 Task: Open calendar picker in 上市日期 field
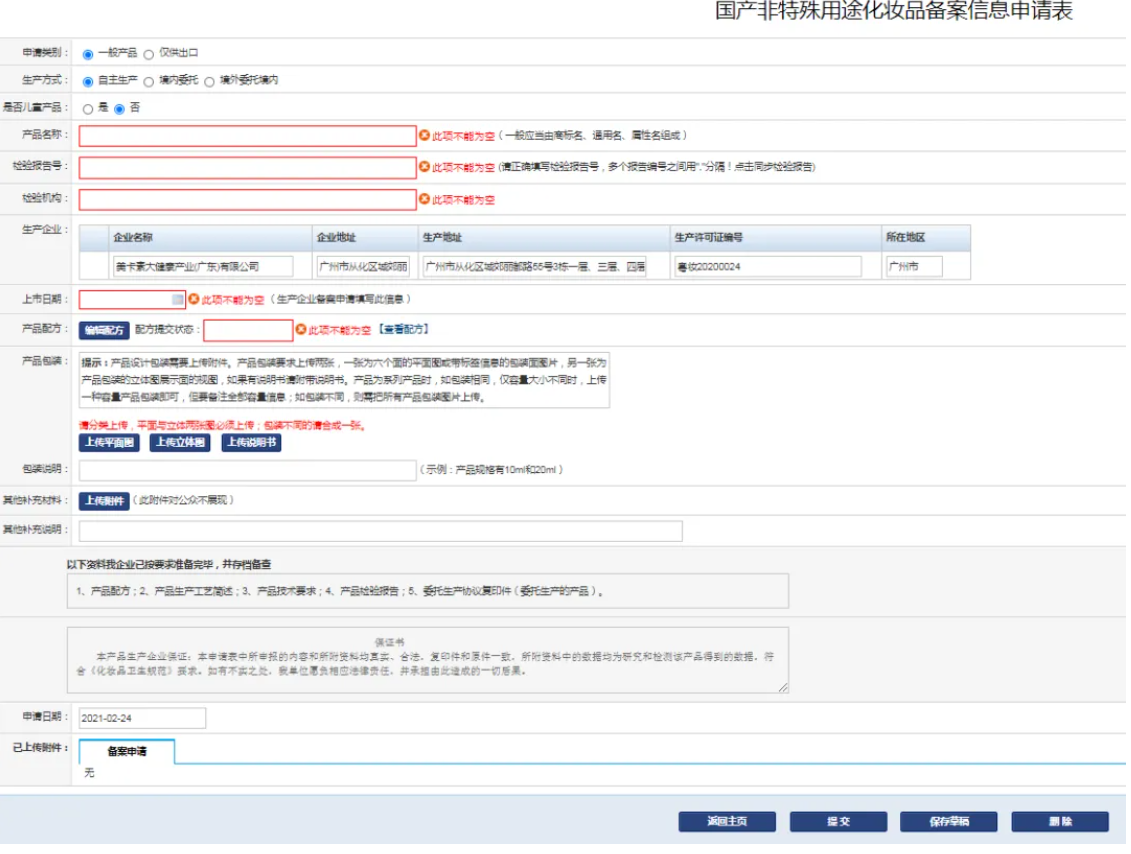click(178, 299)
